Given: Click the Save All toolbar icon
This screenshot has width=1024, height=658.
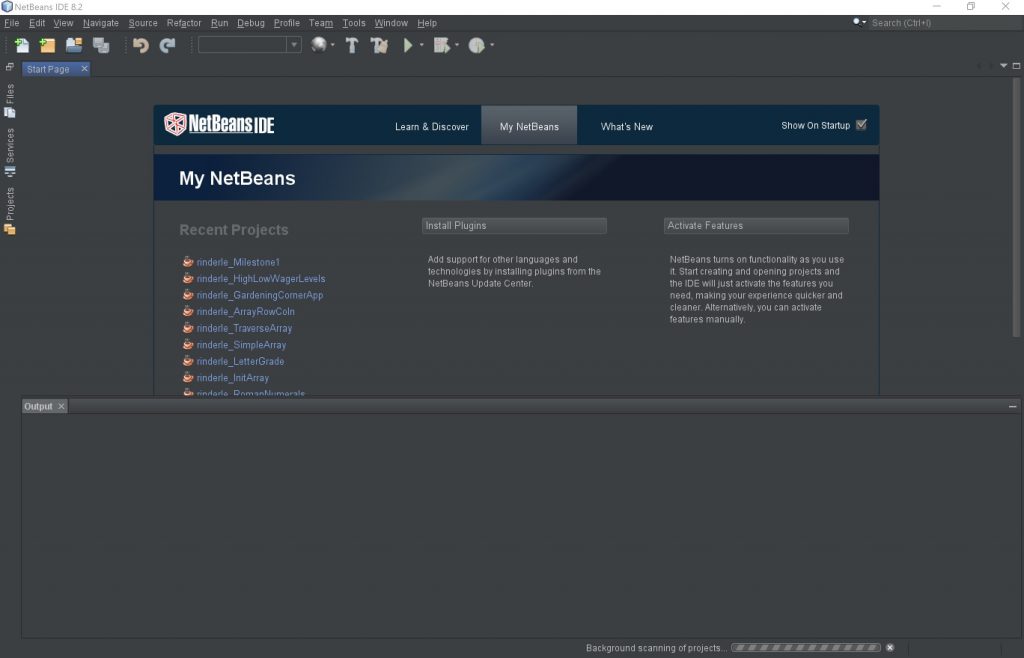Looking at the screenshot, I should pyautogui.click(x=101, y=45).
